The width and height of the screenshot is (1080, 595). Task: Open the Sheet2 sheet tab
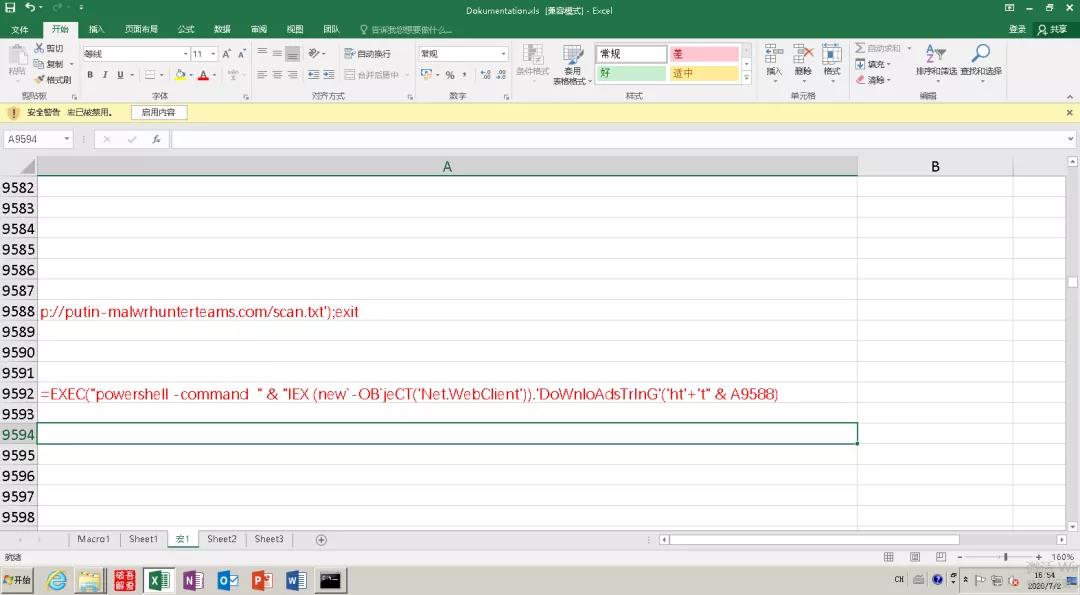pos(222,539)
